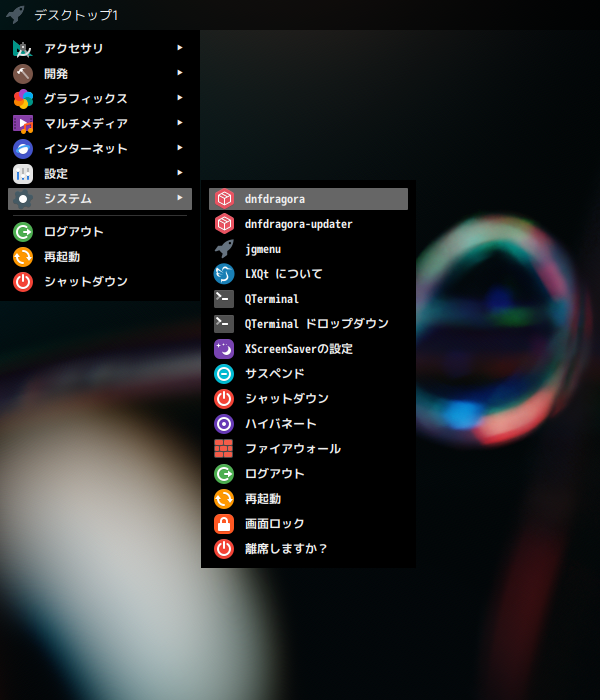Click the アクセサリ category icon
This screenshot has height=700, width=600.
pyautogui.click(x=23, y=49)
